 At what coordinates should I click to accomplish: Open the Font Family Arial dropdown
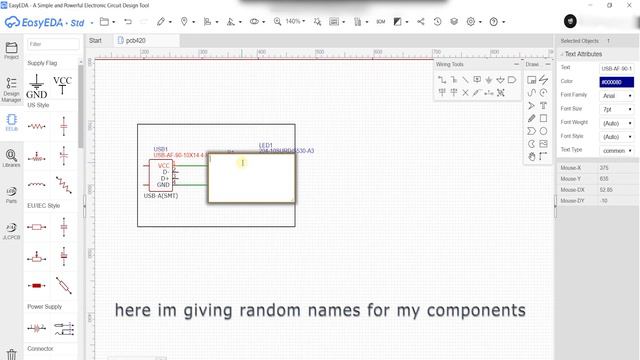click(x=617, y=96)
